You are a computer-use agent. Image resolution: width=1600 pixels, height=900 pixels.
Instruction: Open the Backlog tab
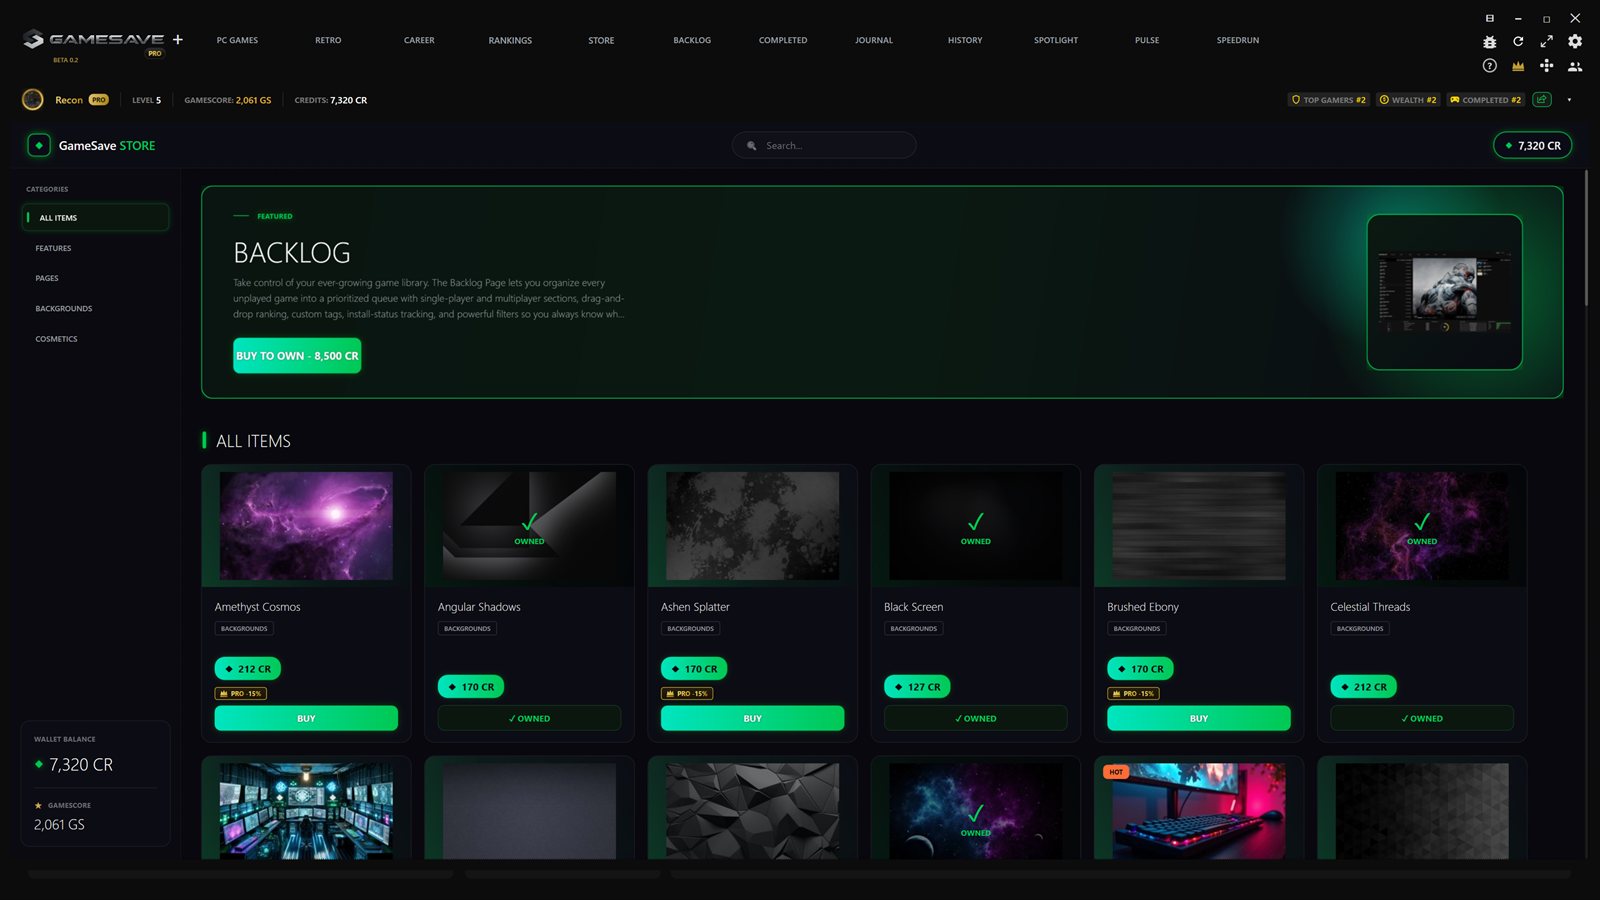(x=692, y=40)
